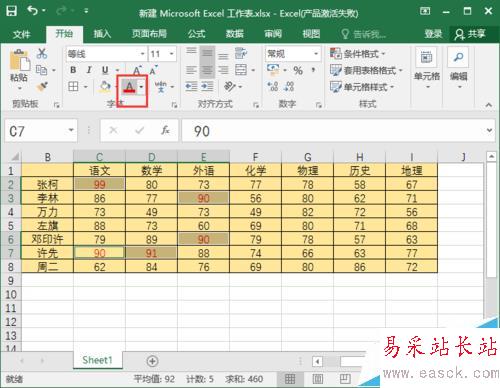Increase font size with larger A

coord(137,70)
